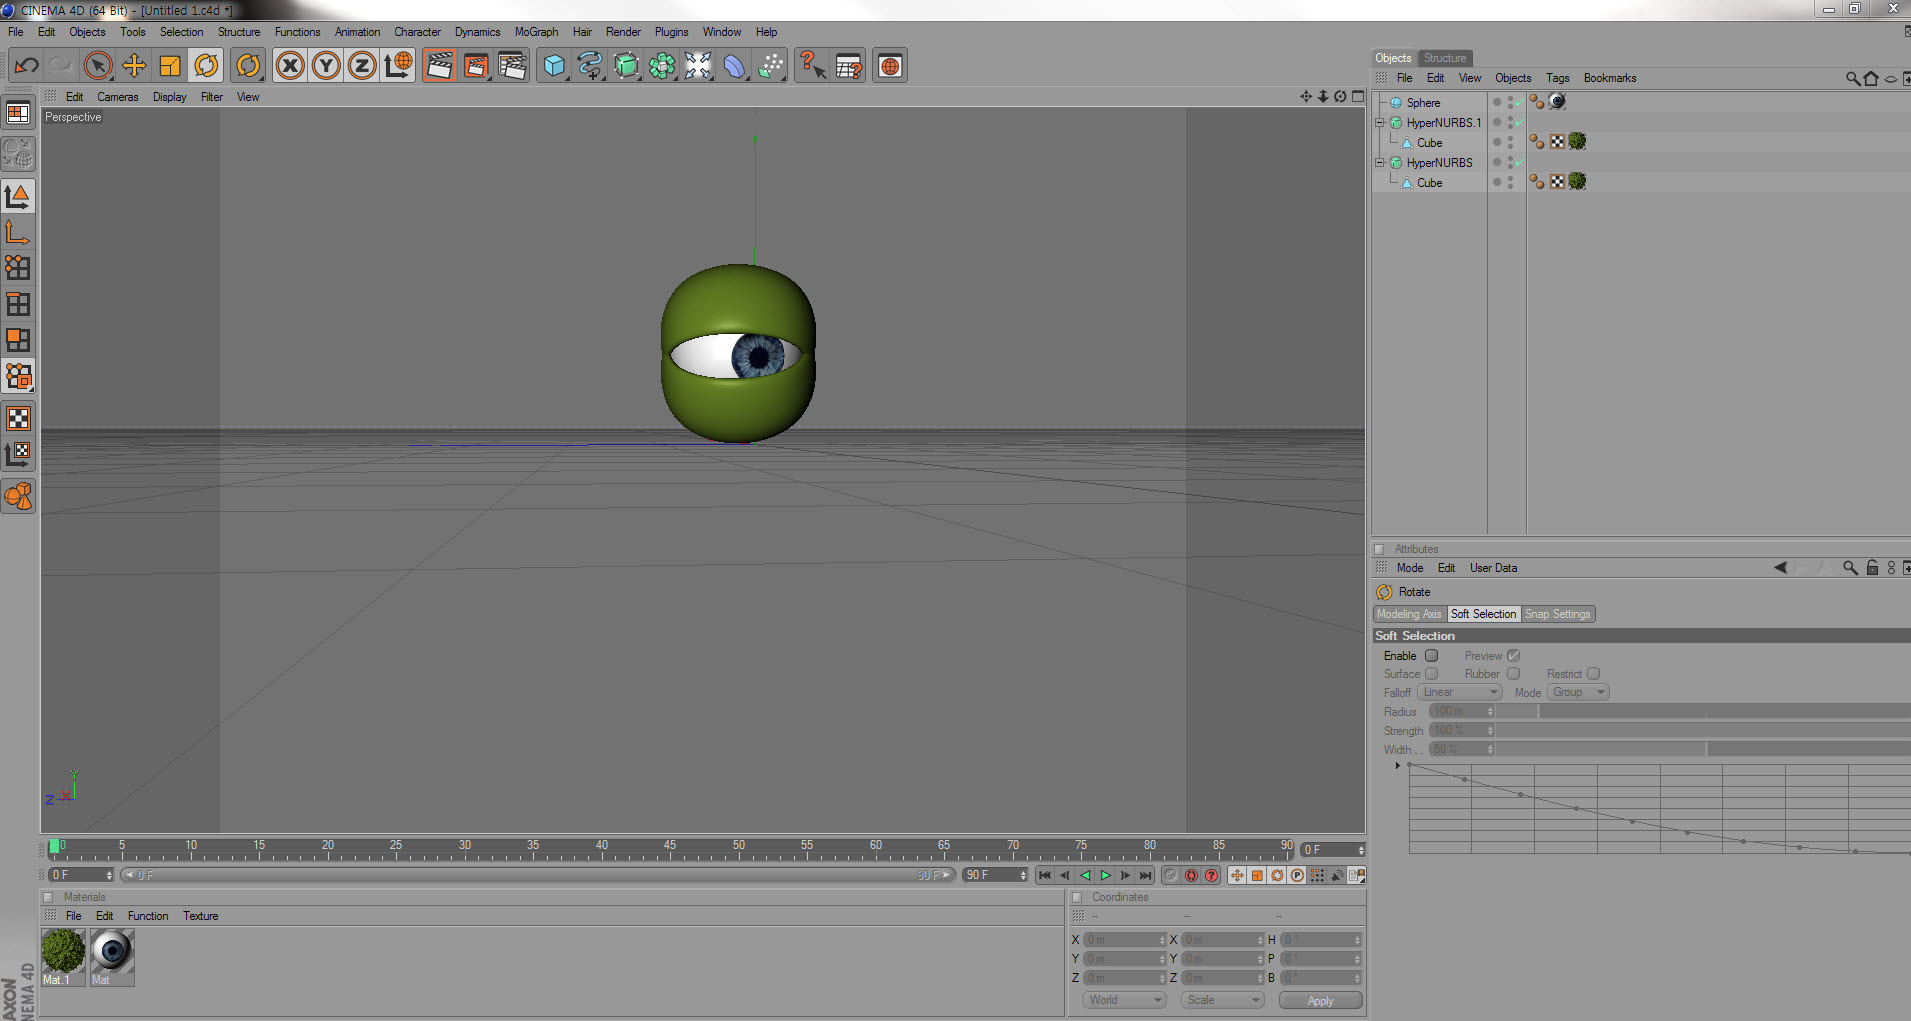Open Render Settings icon

pyautogui.click(x=512, y=66)
